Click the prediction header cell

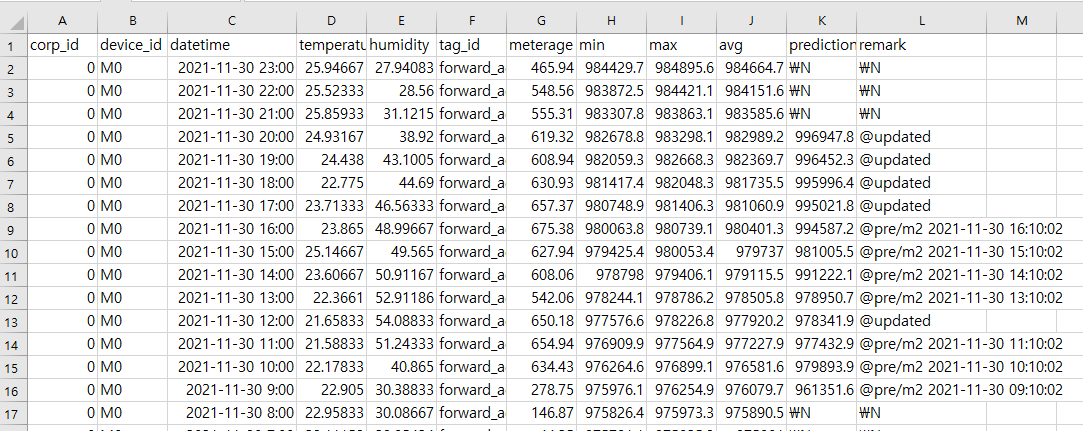click(822, 45)
